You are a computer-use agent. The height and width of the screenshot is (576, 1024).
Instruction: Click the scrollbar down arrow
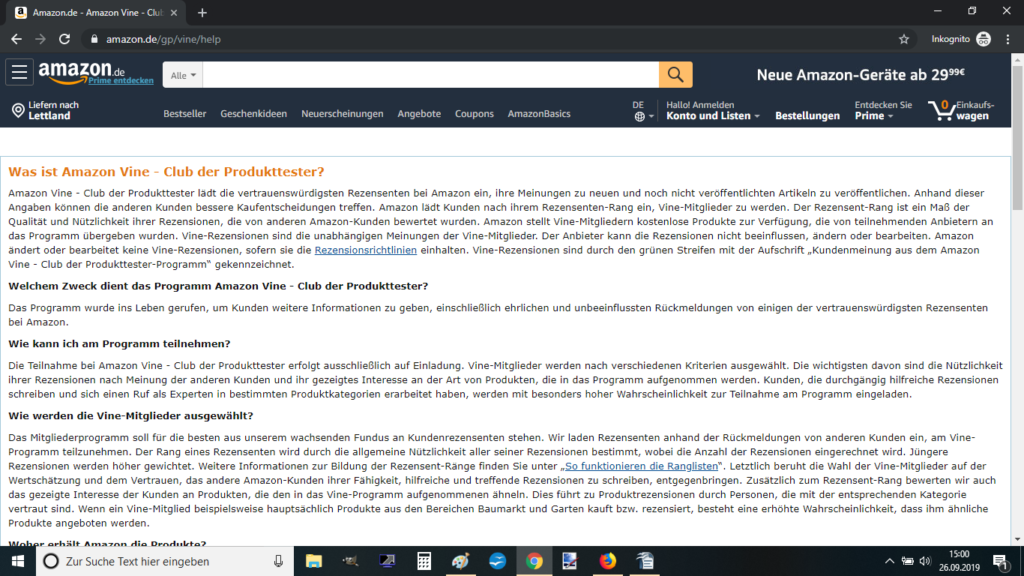pos(1017,539)
